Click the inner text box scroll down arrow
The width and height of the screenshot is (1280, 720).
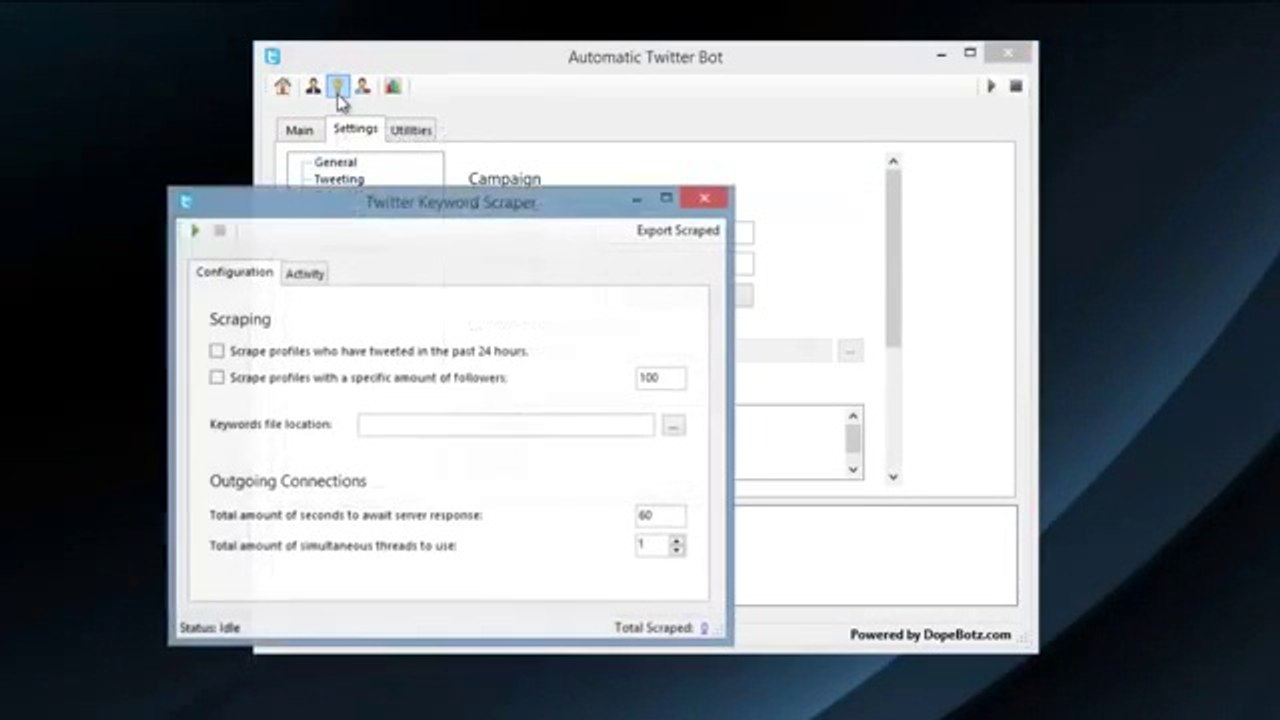click(853, 469)
